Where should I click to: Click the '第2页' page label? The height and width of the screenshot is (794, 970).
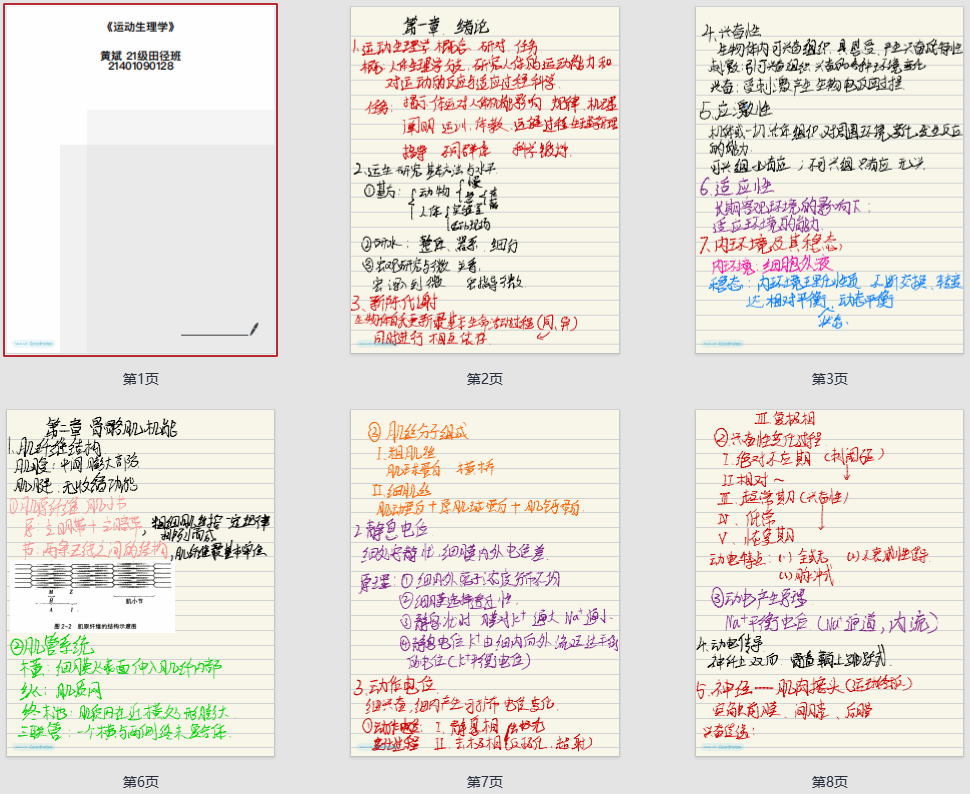coord(485,379)
